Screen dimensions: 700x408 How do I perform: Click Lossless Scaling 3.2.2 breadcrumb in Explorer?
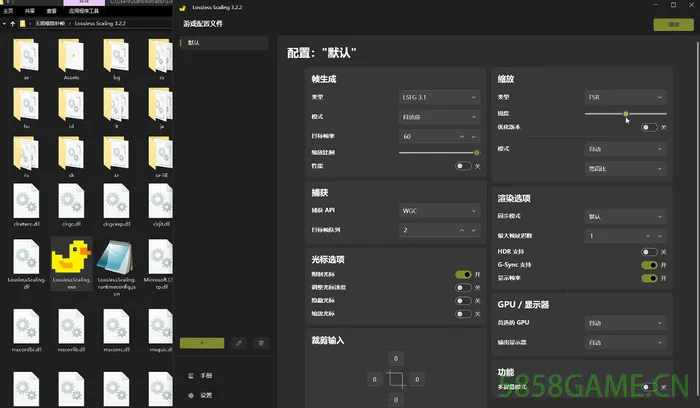[100, 23]
